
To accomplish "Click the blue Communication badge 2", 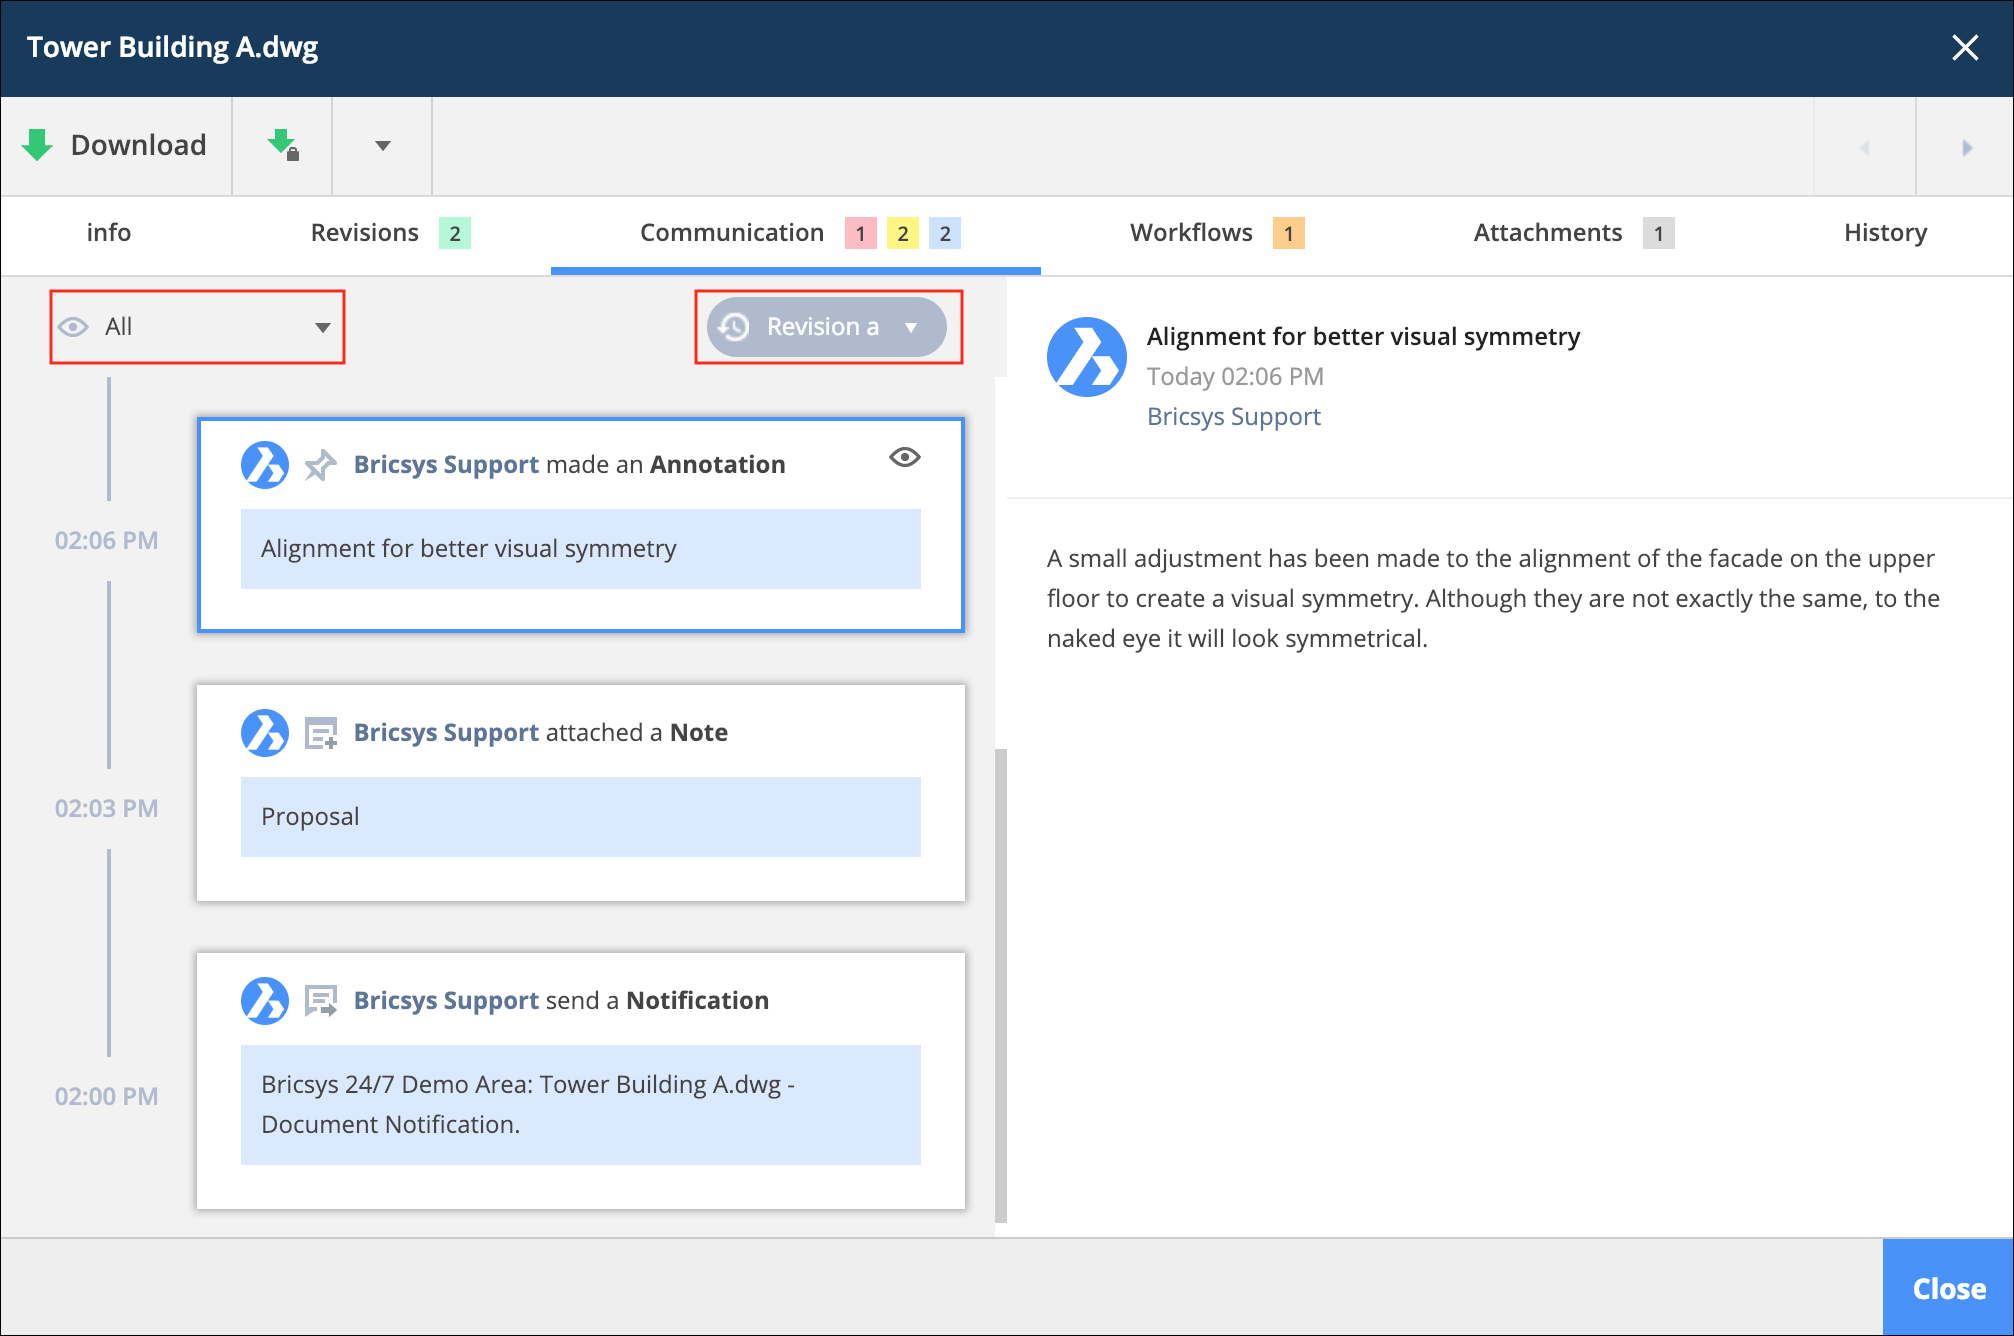I will tap(945, 233).
